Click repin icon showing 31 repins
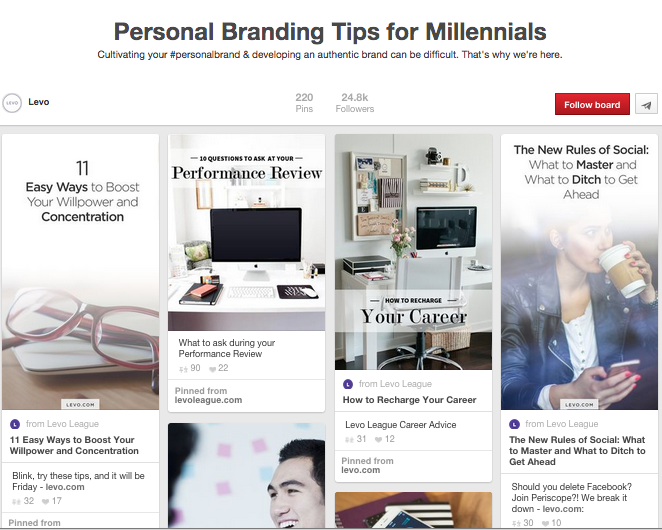This screenshot has width=662, height=530. (349, 440)
